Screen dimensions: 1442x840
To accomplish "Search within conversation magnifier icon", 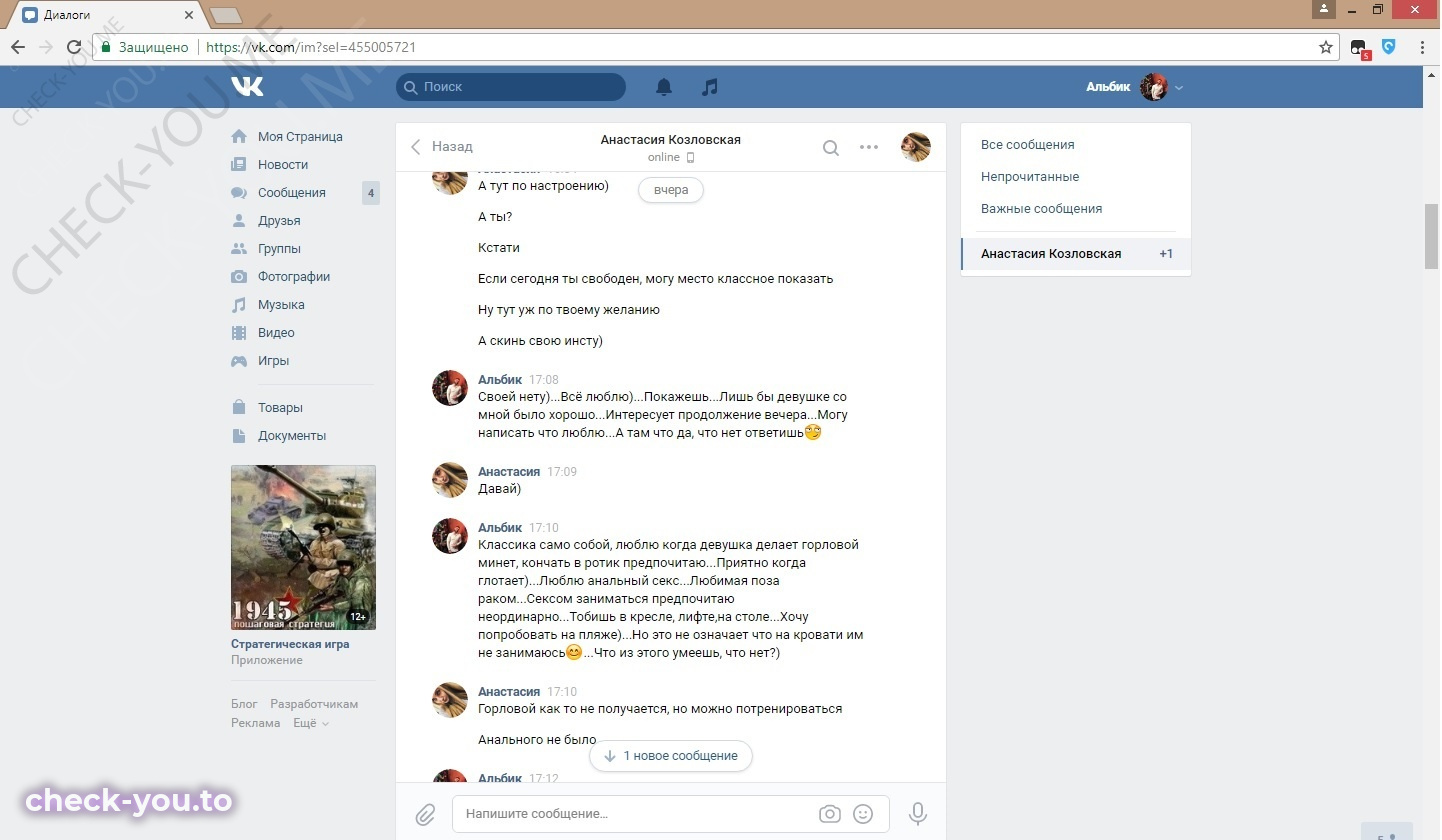I will (x=831, y=148).
